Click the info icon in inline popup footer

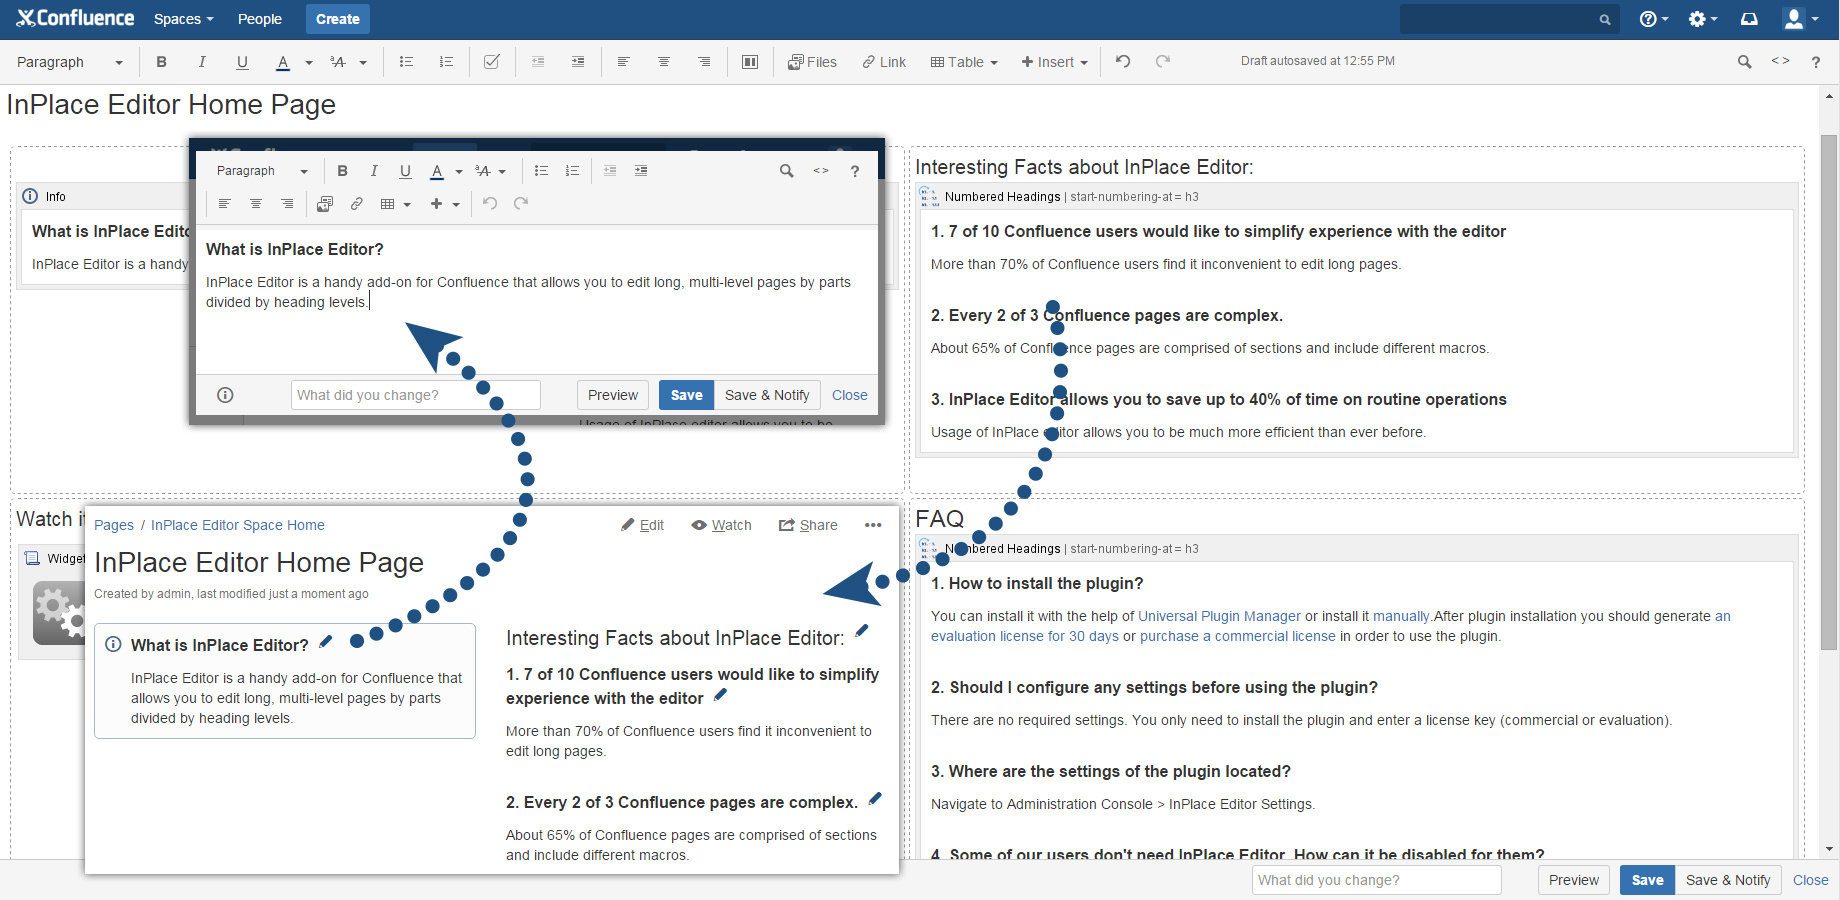click(x=225, y=395)
